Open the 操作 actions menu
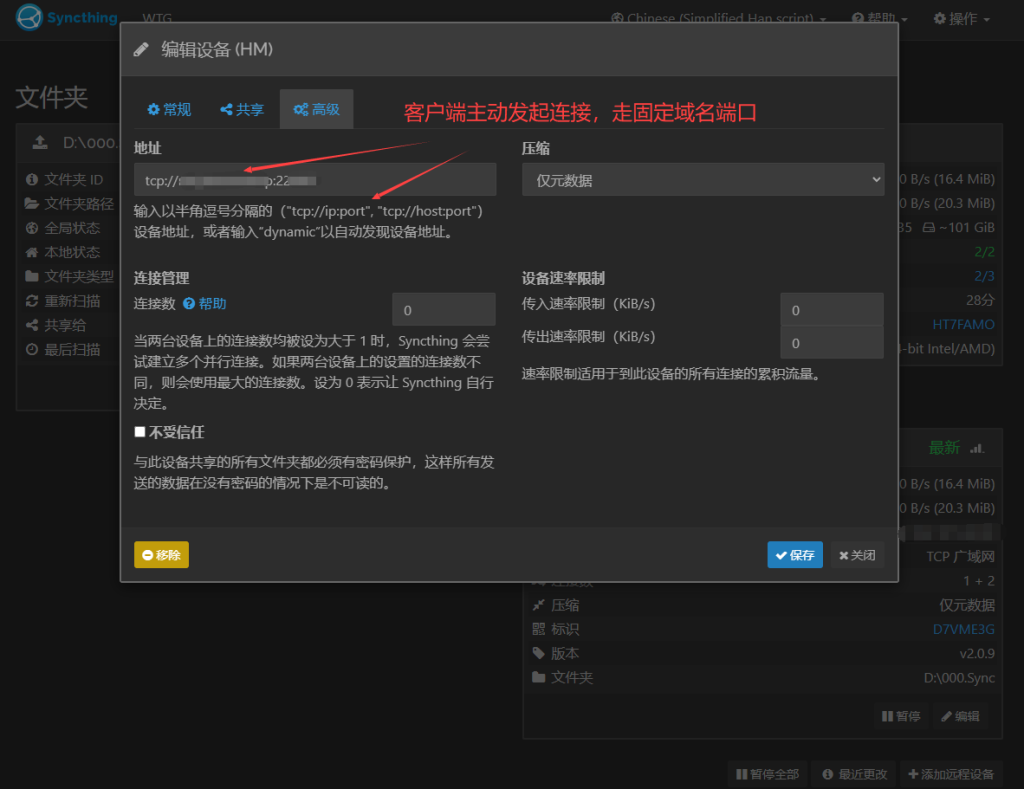Image resolution: width=1024 pixels, height=789 pixels. pos(961,19)
